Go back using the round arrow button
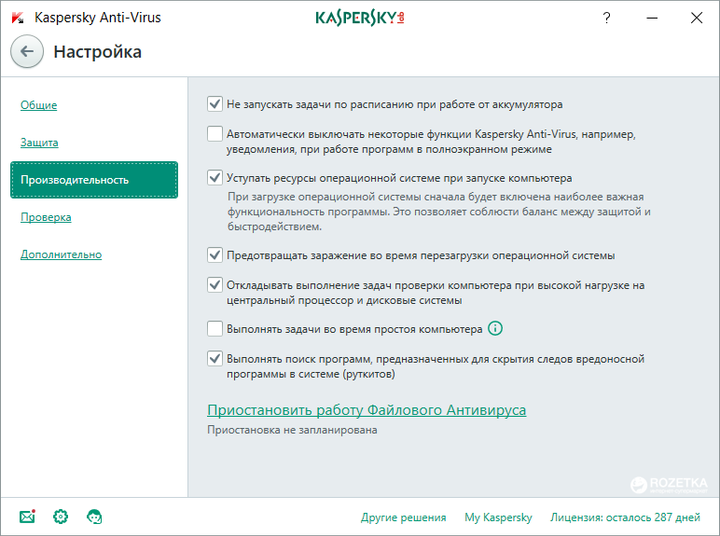Screen dimensions: 720x536 pyautogui.click(x=27, y=51)
